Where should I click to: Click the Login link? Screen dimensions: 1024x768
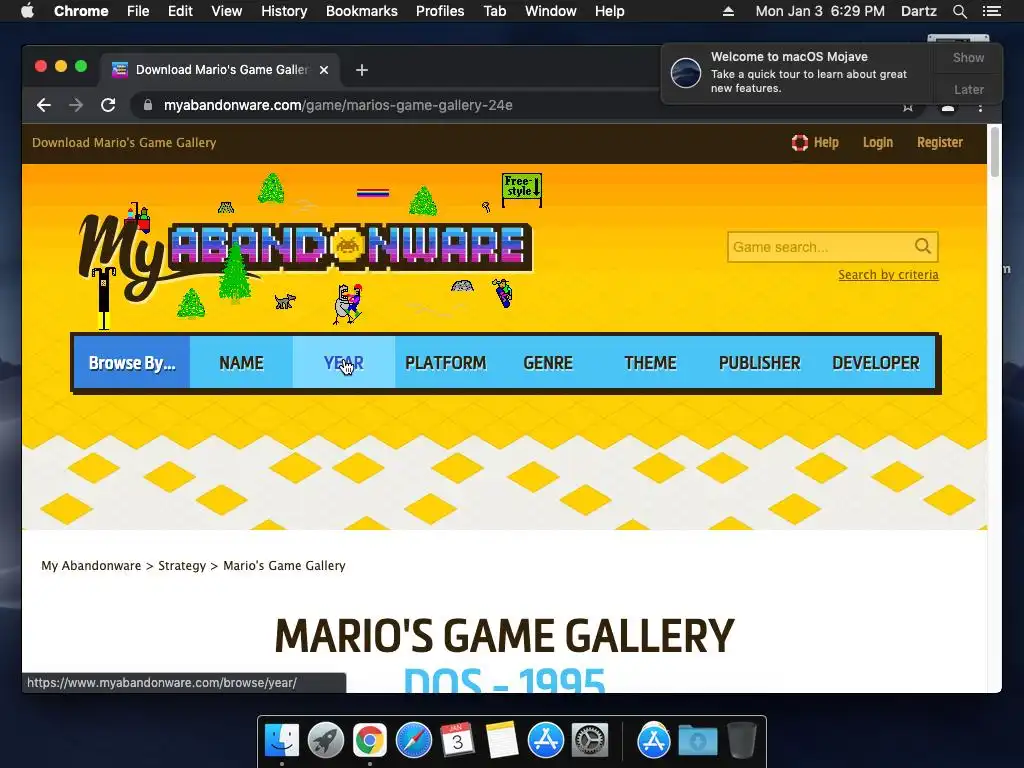pyautogui.click(x=878, y=142)
